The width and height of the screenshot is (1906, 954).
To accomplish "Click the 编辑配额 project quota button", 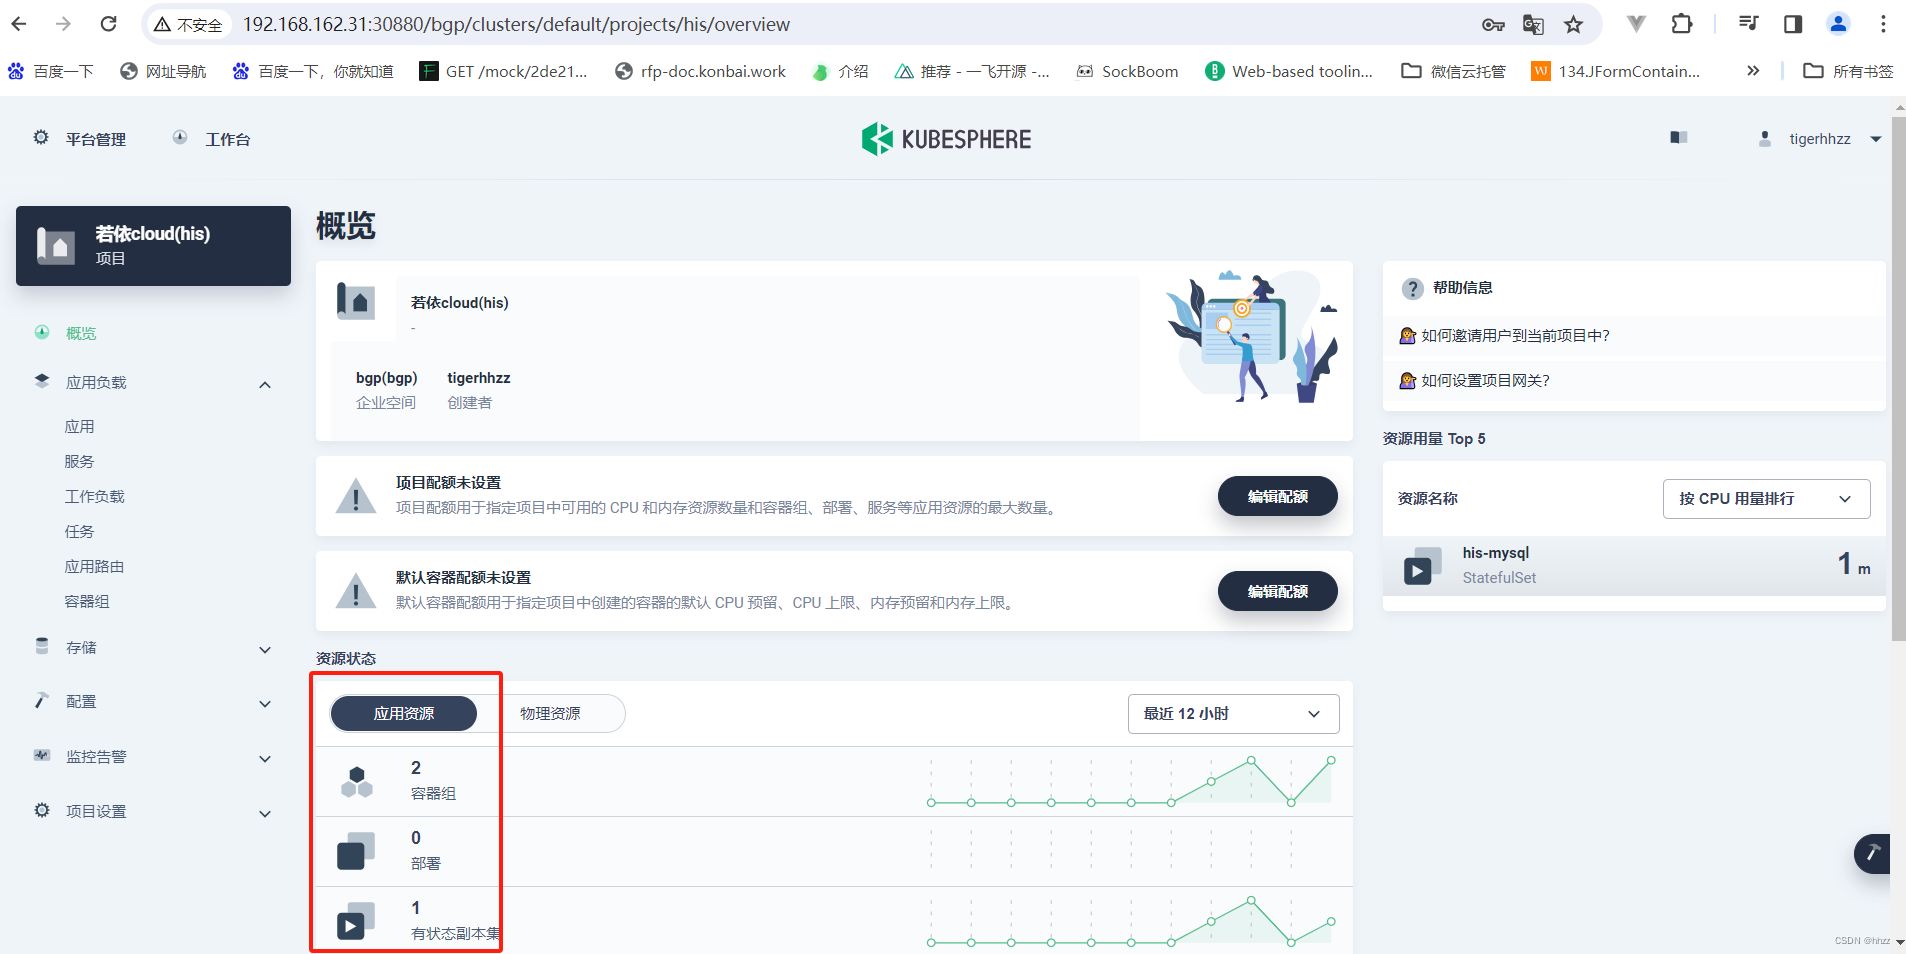I will click(1277, 496).
